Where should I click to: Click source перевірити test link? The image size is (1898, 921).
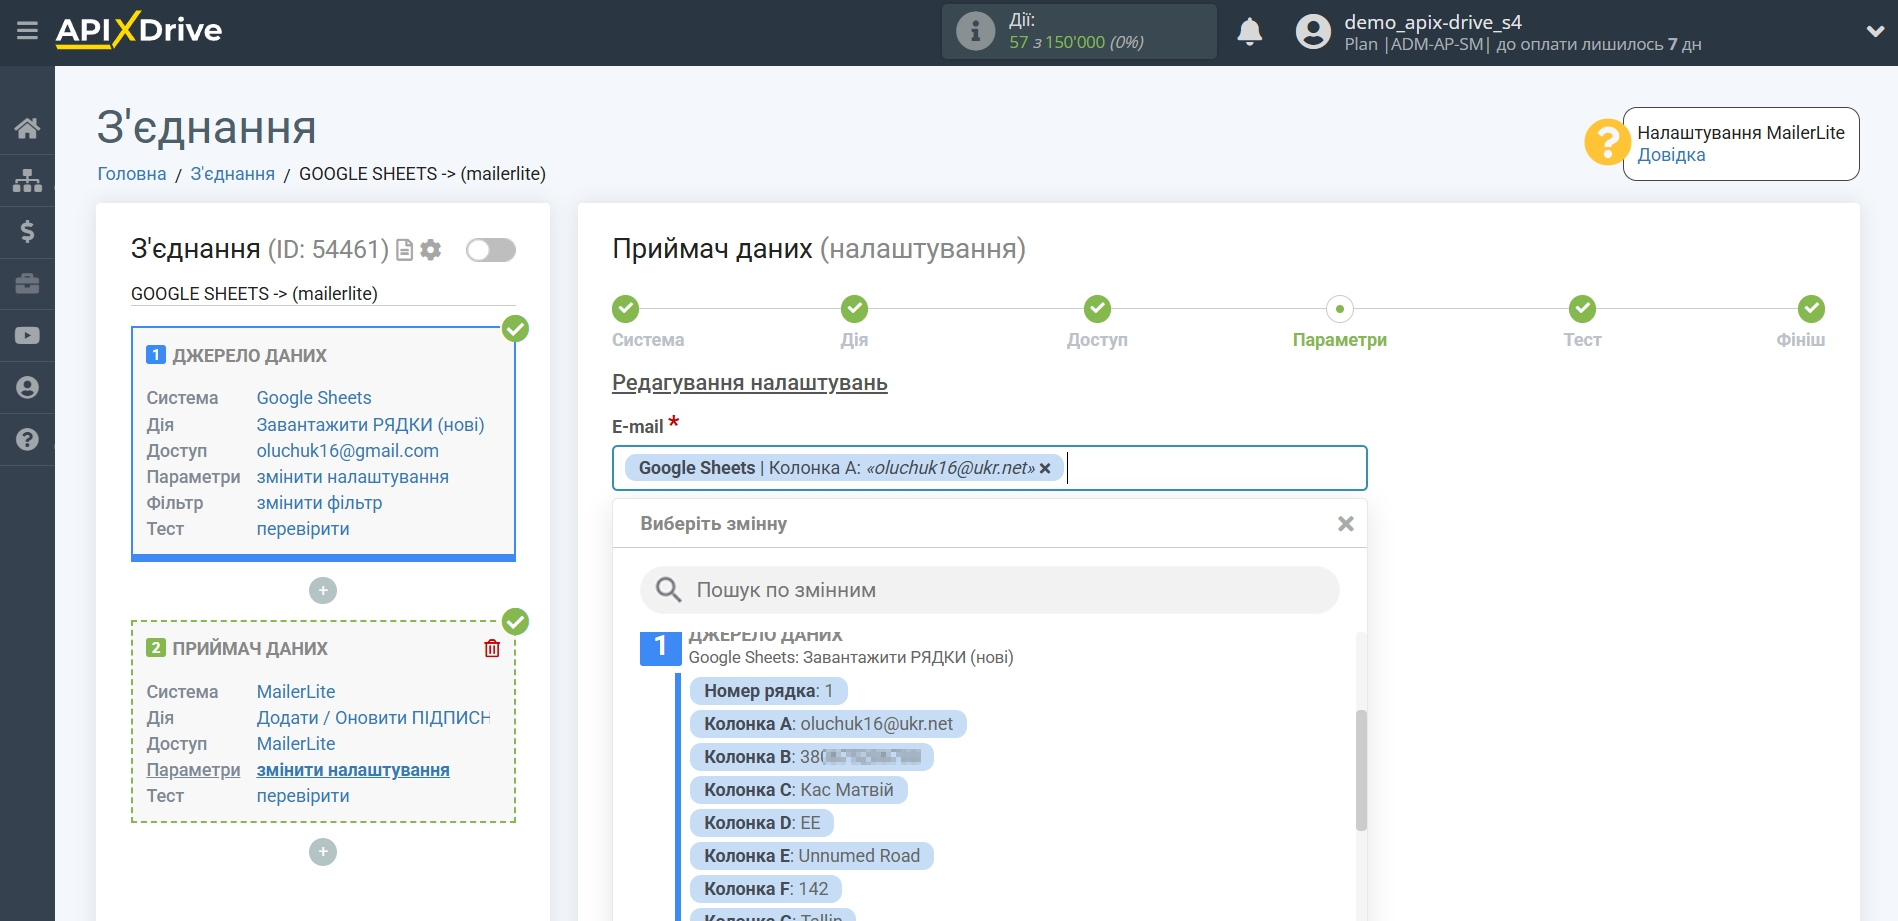pyautogui.click(x=303, y=529)
